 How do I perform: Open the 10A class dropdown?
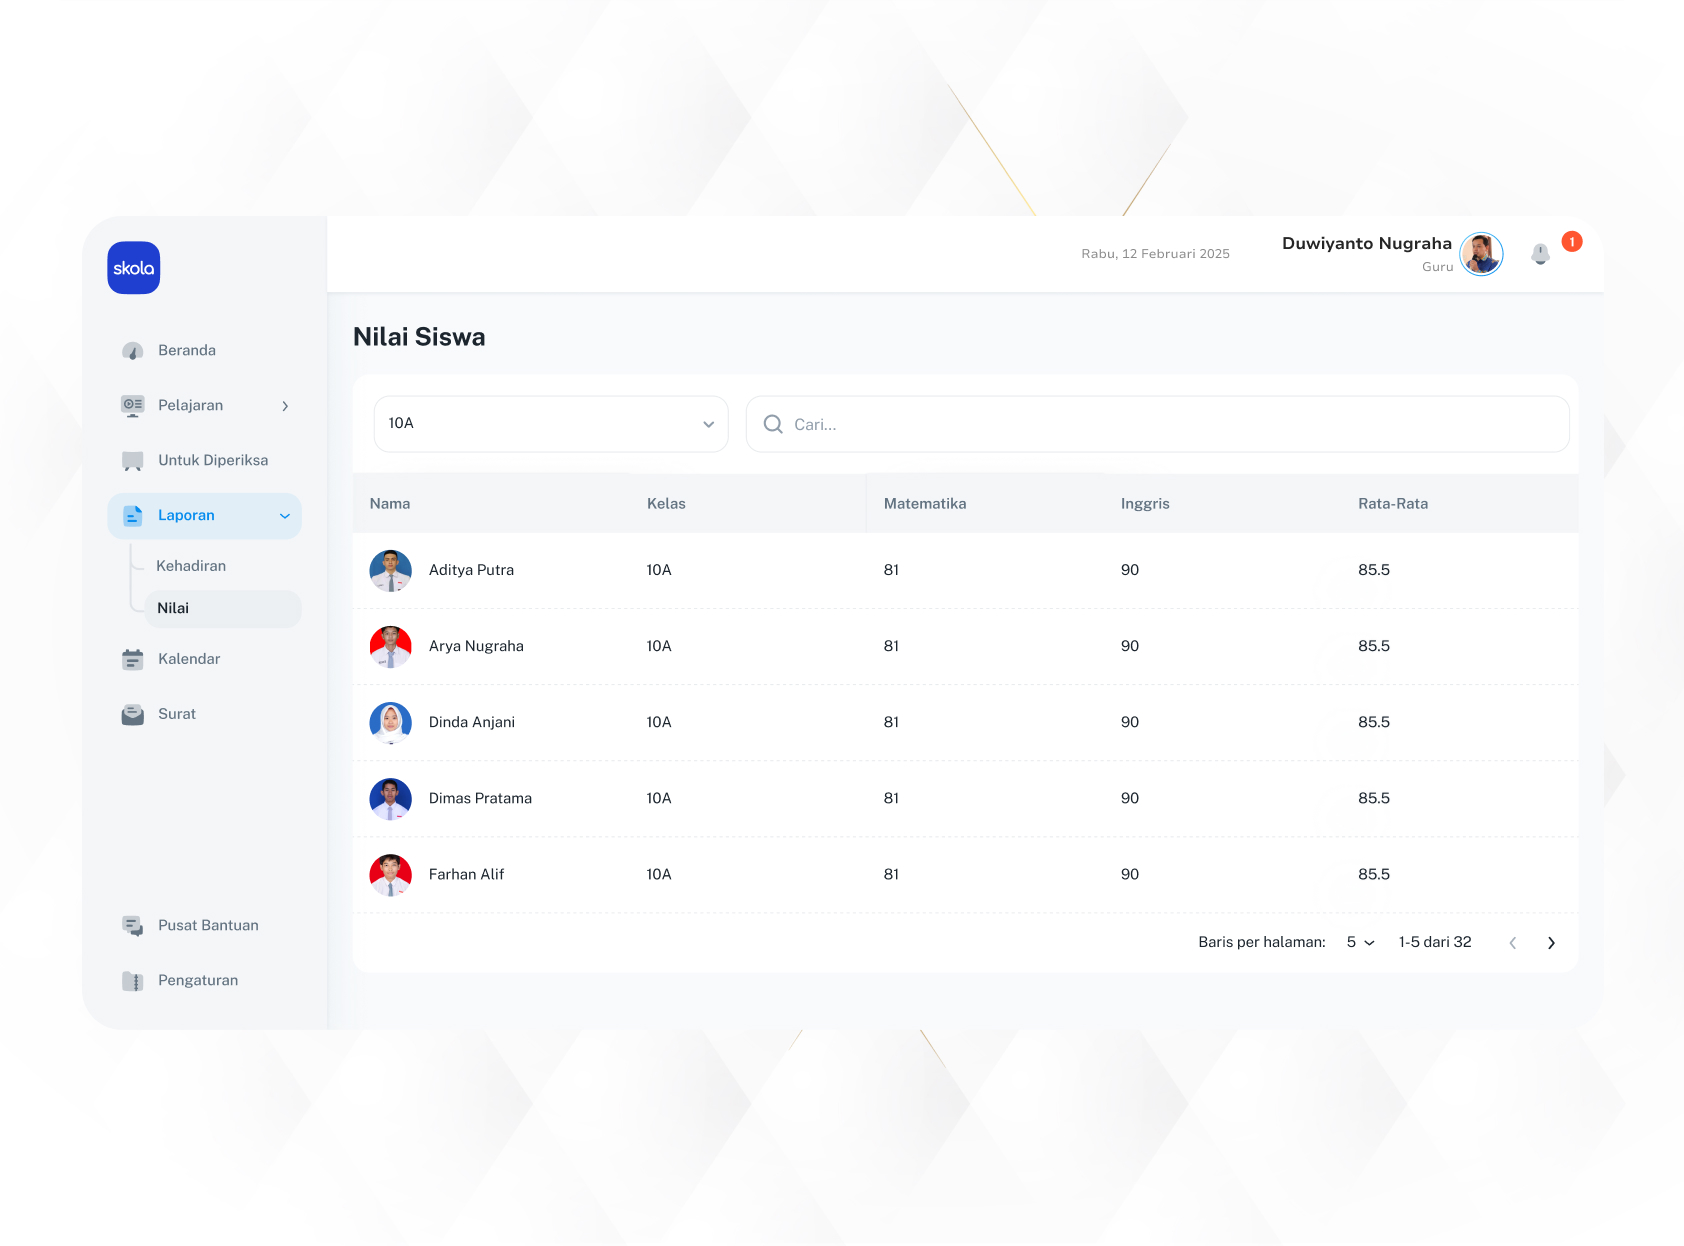(x=551, y=424)
